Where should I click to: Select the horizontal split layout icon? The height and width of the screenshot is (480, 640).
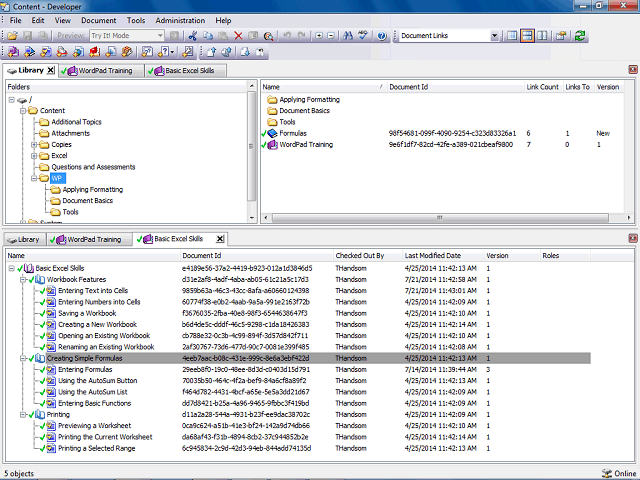(527, 36)
